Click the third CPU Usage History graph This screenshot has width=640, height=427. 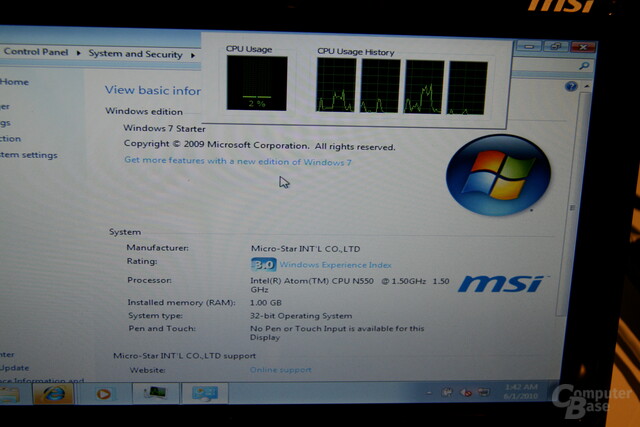(x=424, y=87)
